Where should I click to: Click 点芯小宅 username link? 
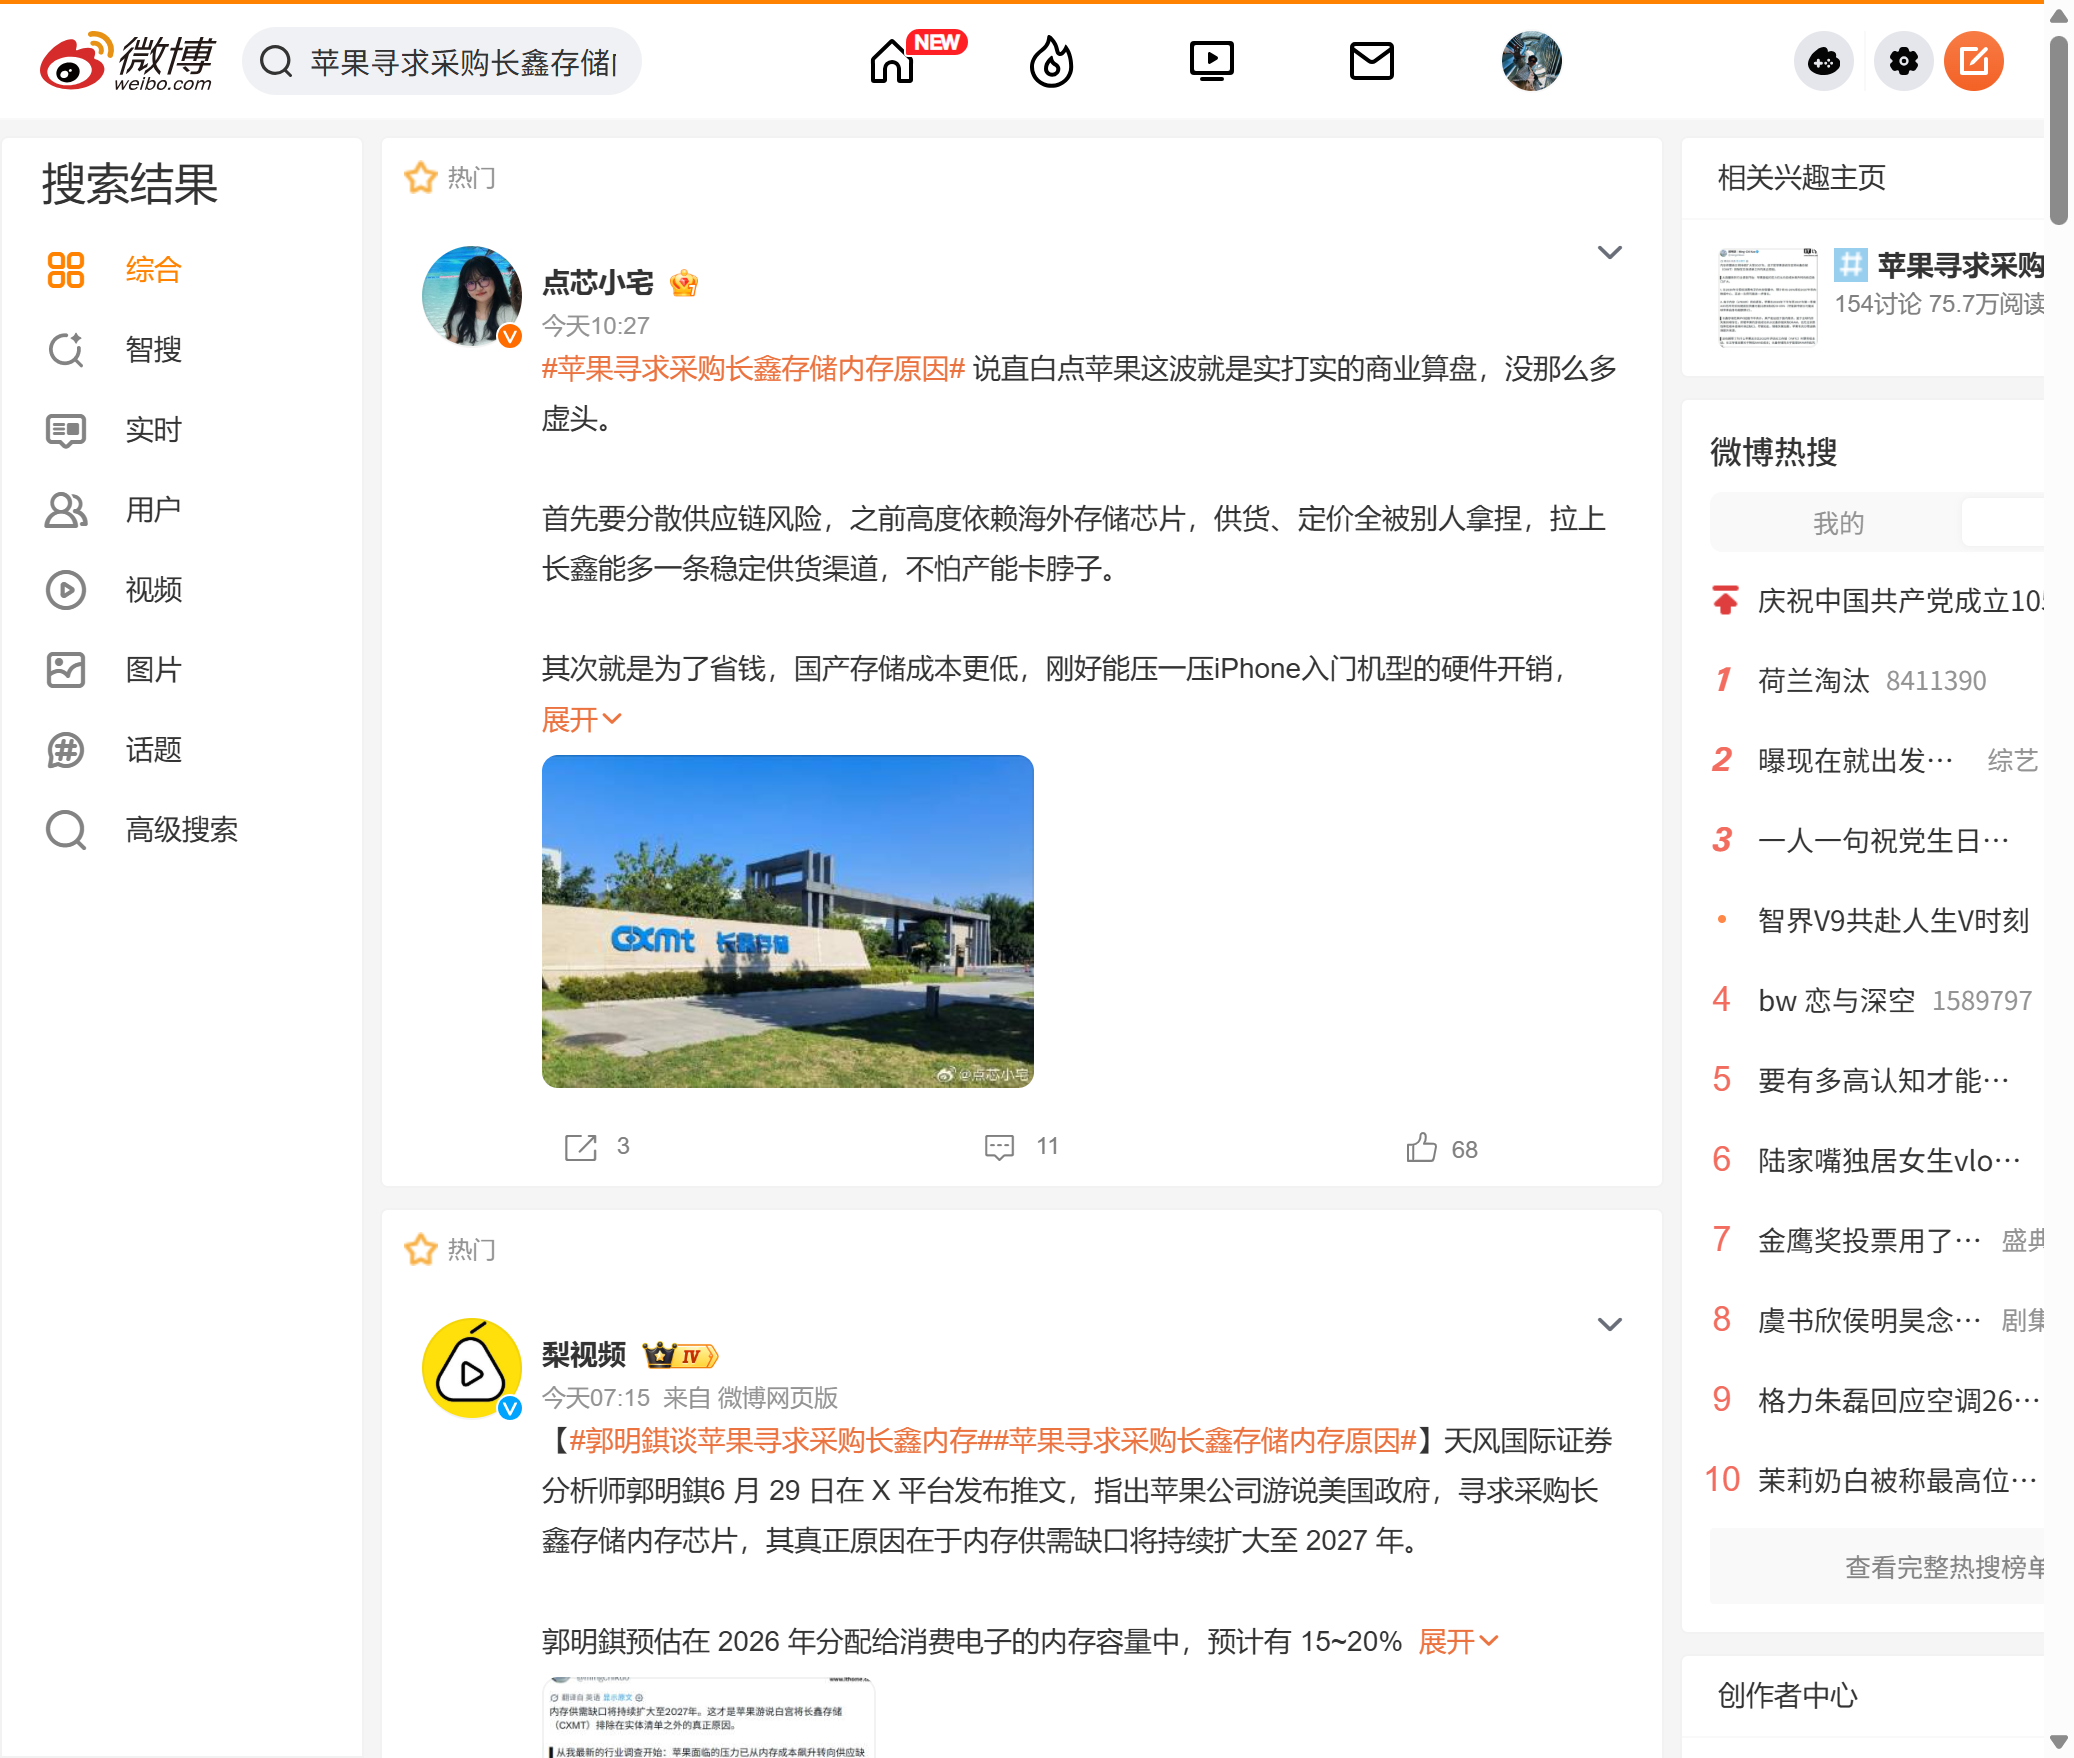click(597, 283)
